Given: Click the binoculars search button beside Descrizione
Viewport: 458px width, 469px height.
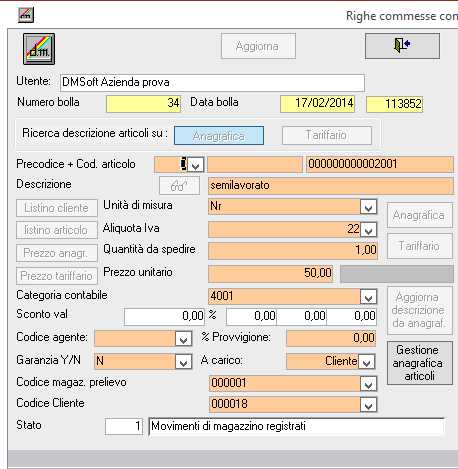Looking at the screenshot, I should (x=179, y=186).
